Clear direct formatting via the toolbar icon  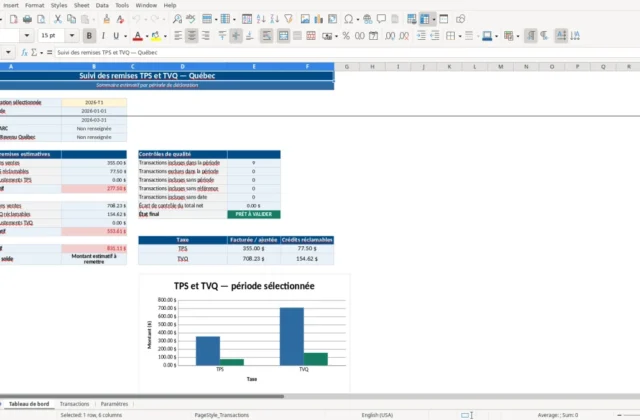(120, 19)
